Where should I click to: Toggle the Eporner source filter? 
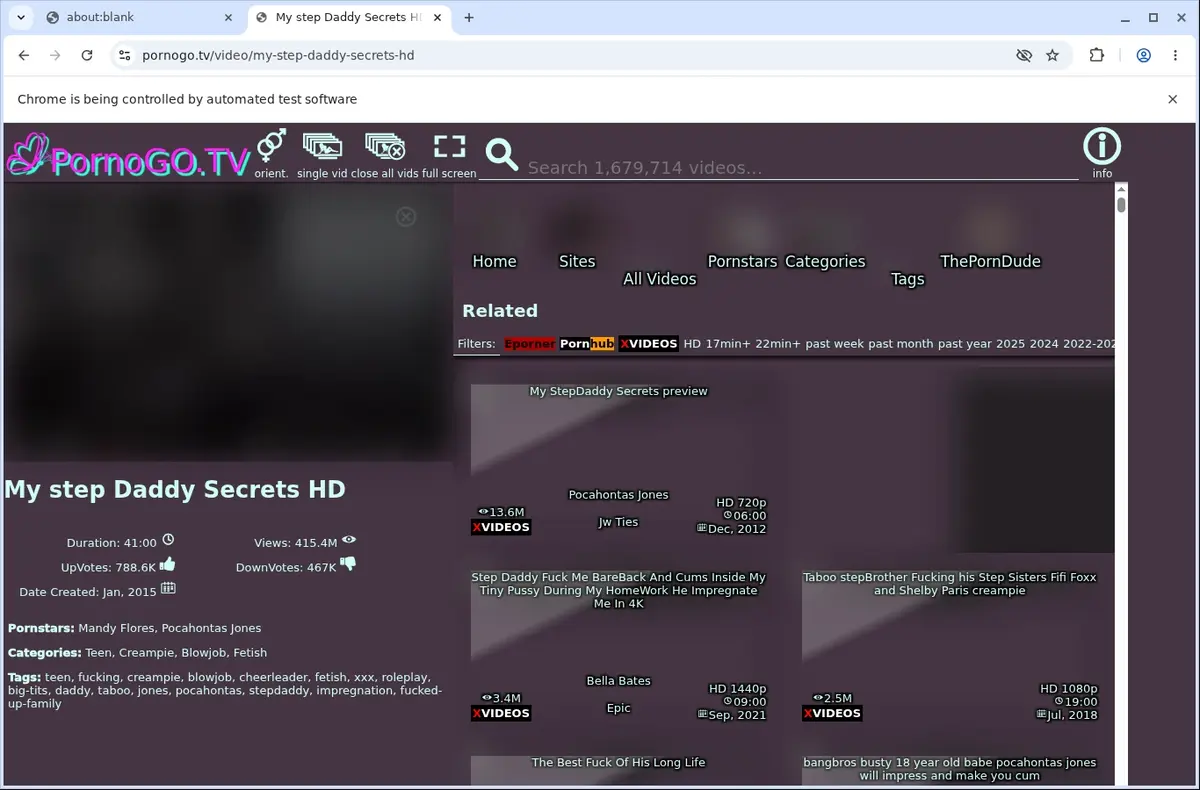530,343
